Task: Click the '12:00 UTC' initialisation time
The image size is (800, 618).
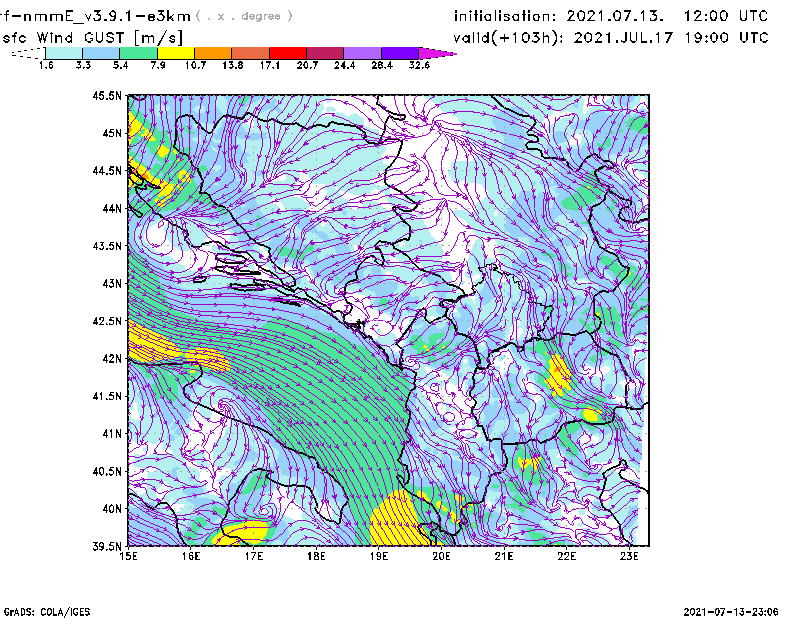Action: click(x=726, y=16)
